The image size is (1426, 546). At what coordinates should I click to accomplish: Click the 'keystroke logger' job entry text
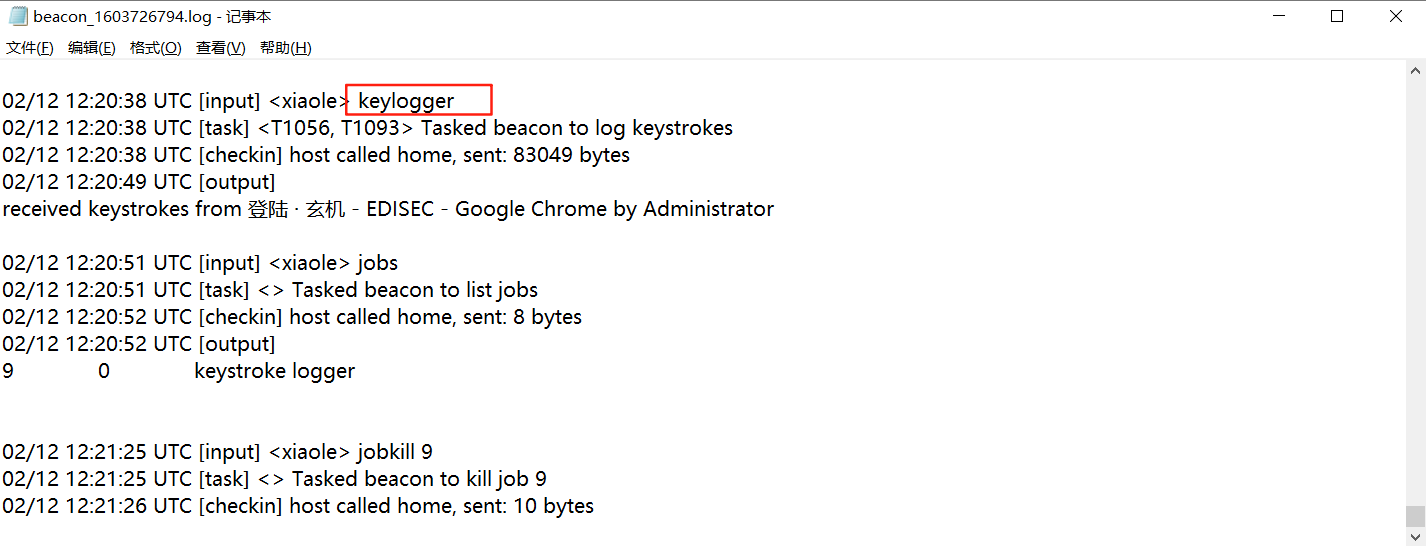pyautogui.click(x=274, y=371)
